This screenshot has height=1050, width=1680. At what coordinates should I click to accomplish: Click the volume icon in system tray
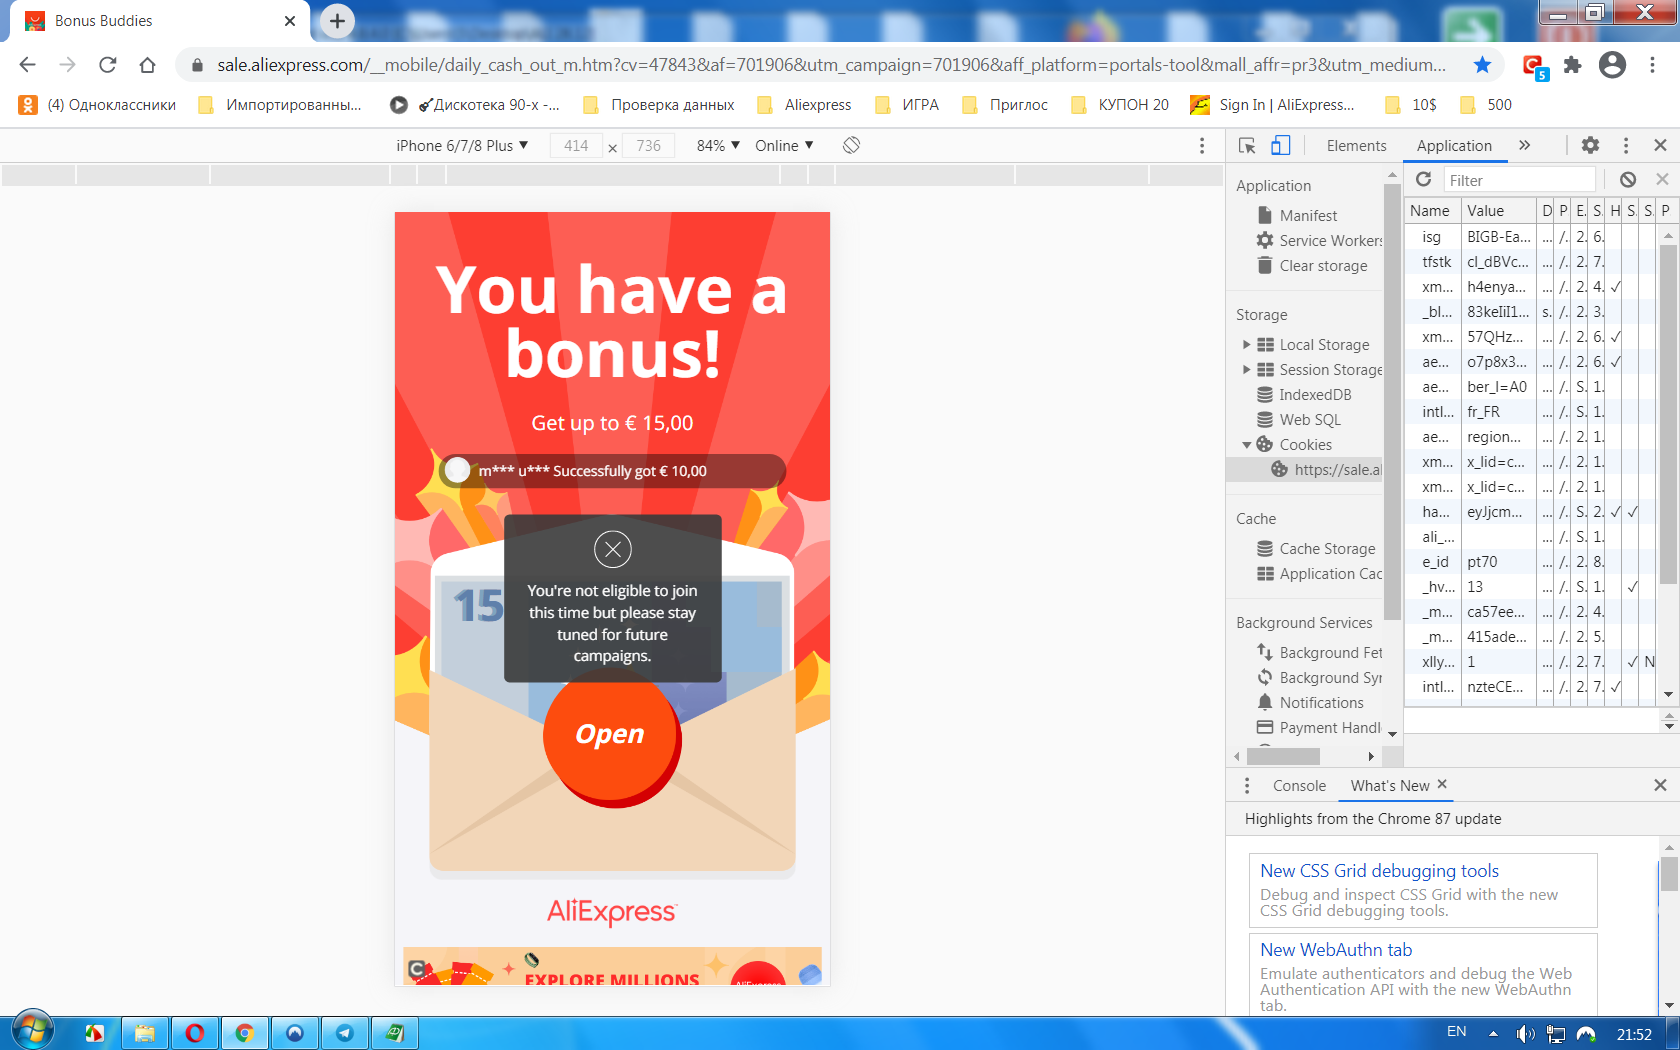(x=1525, y=1034)
